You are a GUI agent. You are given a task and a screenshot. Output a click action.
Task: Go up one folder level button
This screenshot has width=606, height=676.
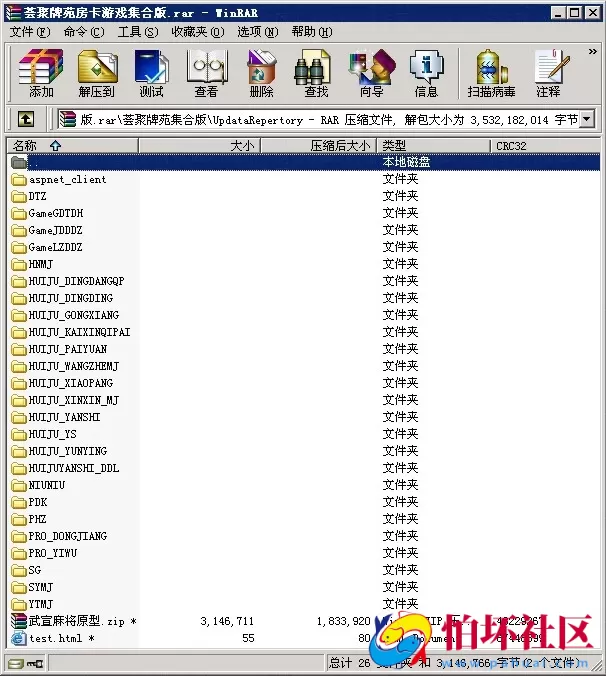click(25, 119)
